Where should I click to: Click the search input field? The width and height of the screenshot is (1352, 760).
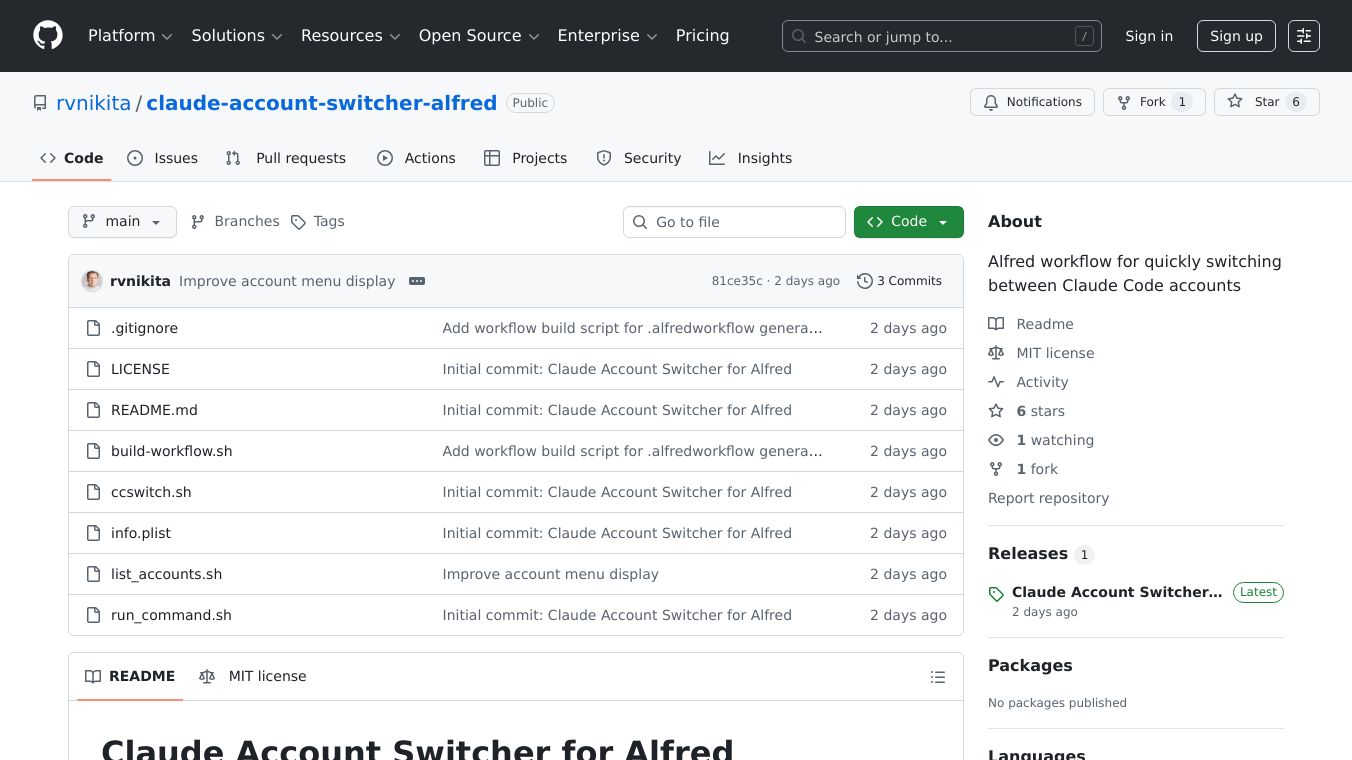pos(940,36)
